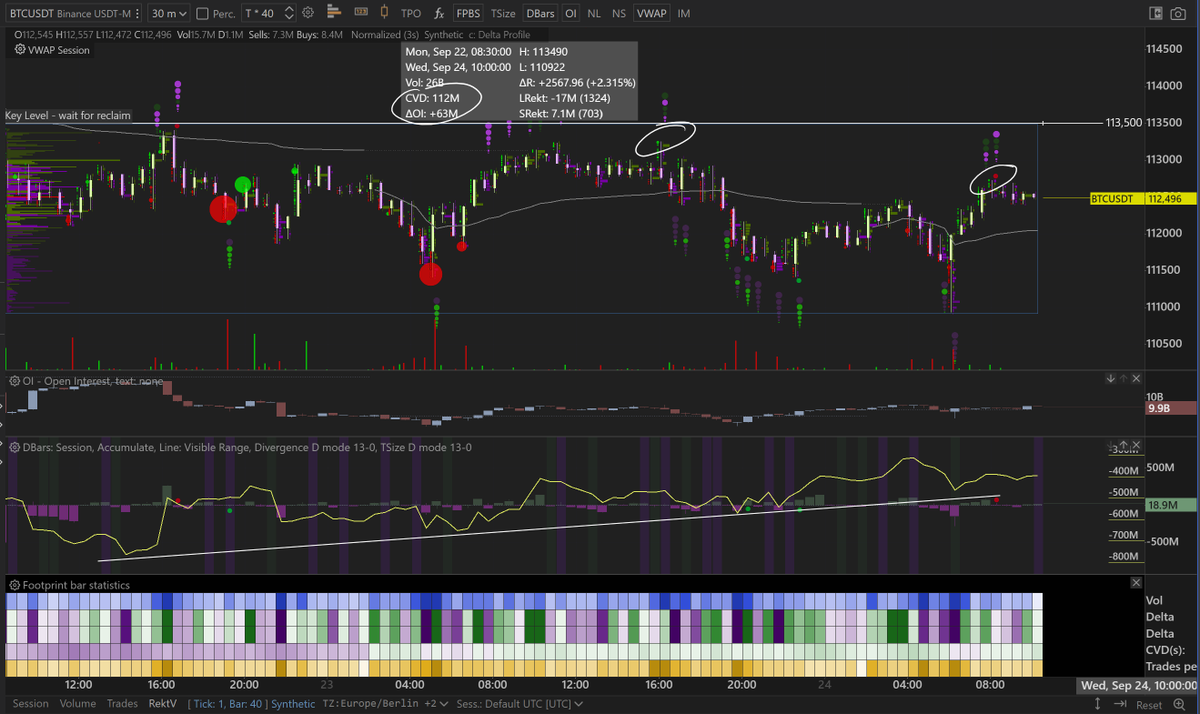Enable the DBars indicator

tap(539, 13)
